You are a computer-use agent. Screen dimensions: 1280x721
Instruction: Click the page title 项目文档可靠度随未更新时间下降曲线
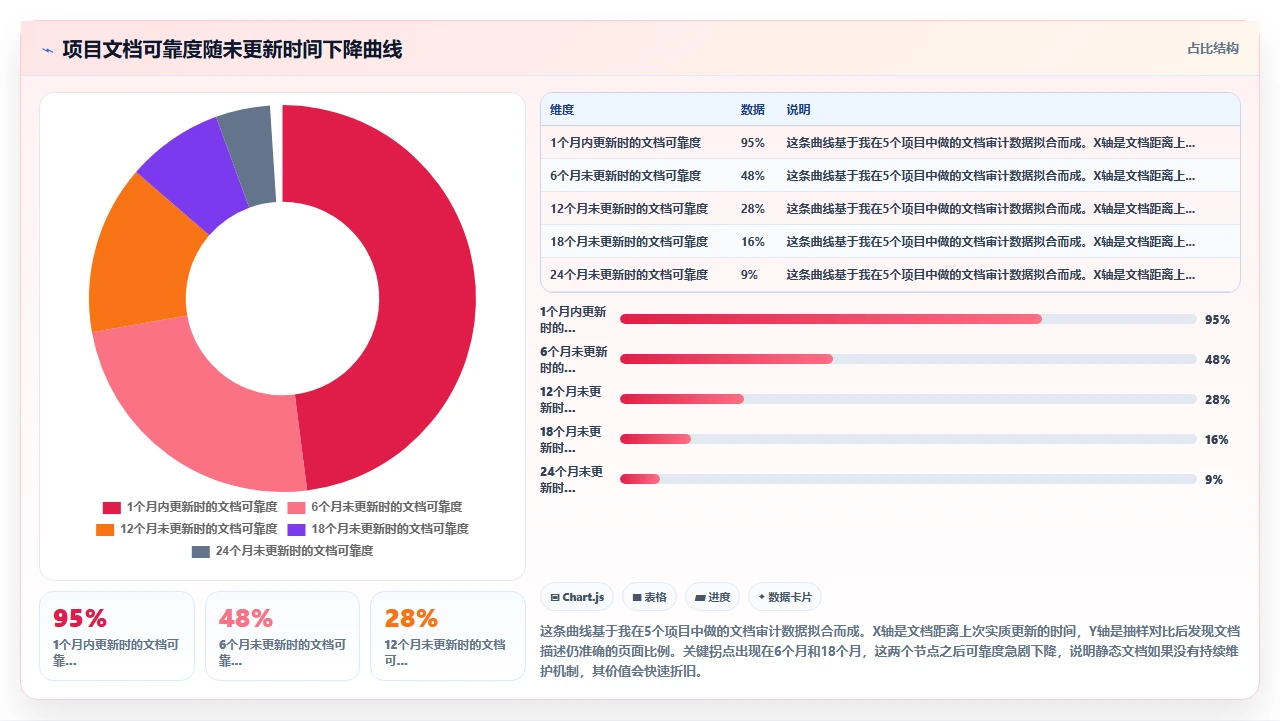[232, 49]
